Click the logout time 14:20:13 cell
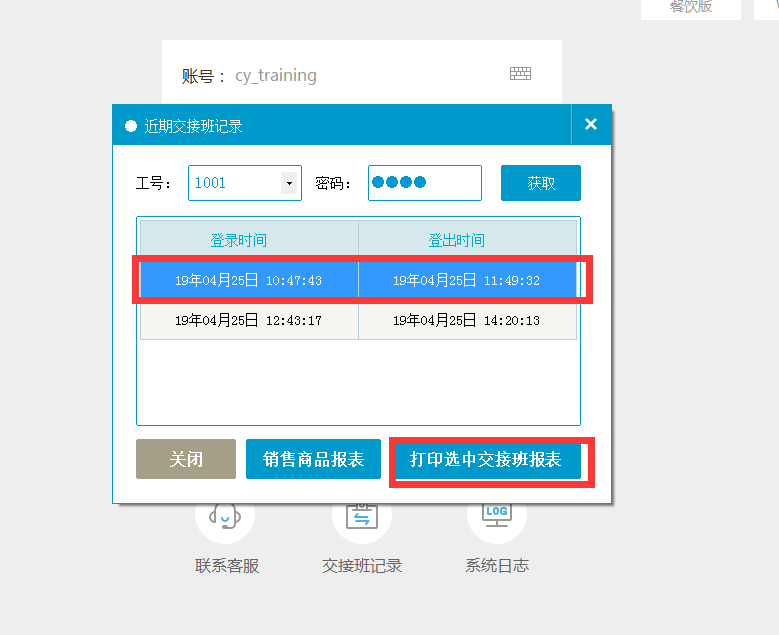 coord(467,320)
